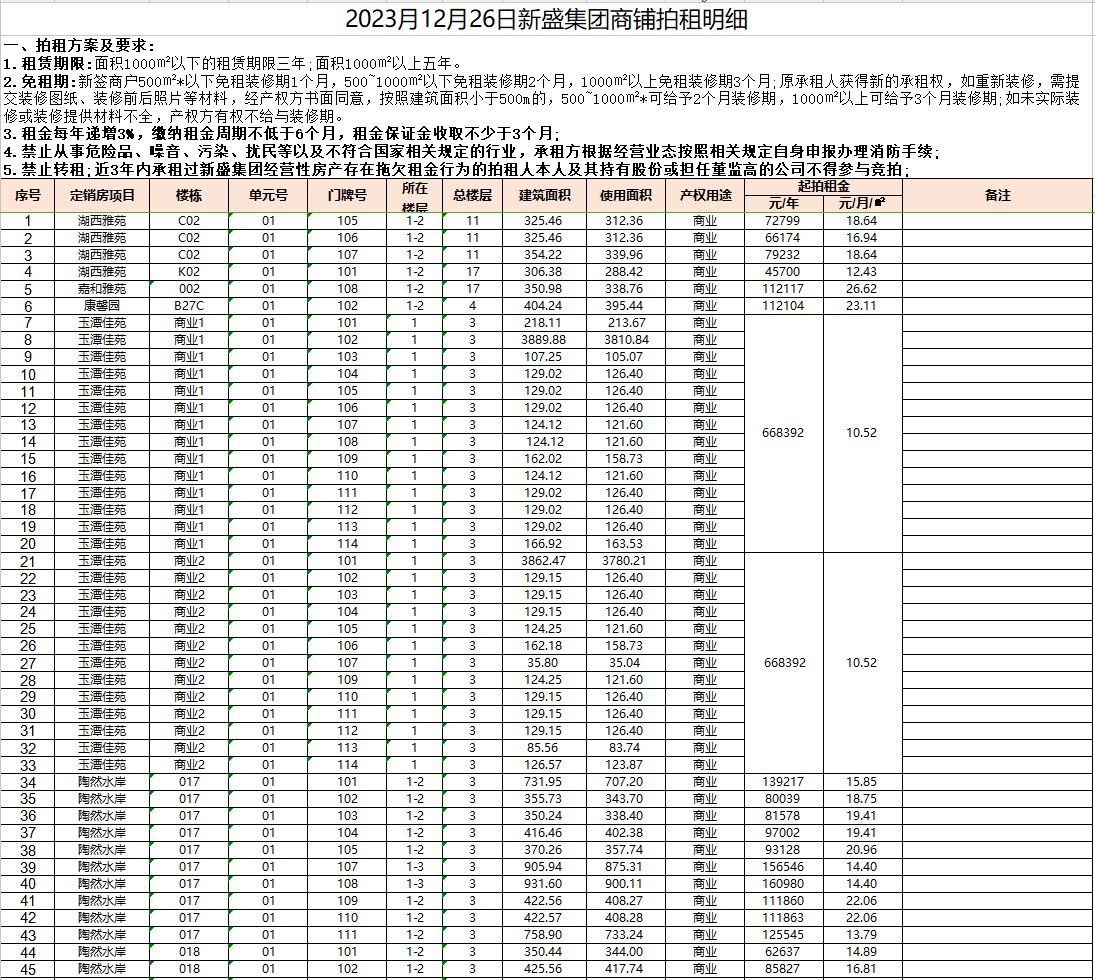Select the "定销房项目" header cell
Image resolution: width=1095 pixels, height=980 pixels.
(x=102, y=196)
